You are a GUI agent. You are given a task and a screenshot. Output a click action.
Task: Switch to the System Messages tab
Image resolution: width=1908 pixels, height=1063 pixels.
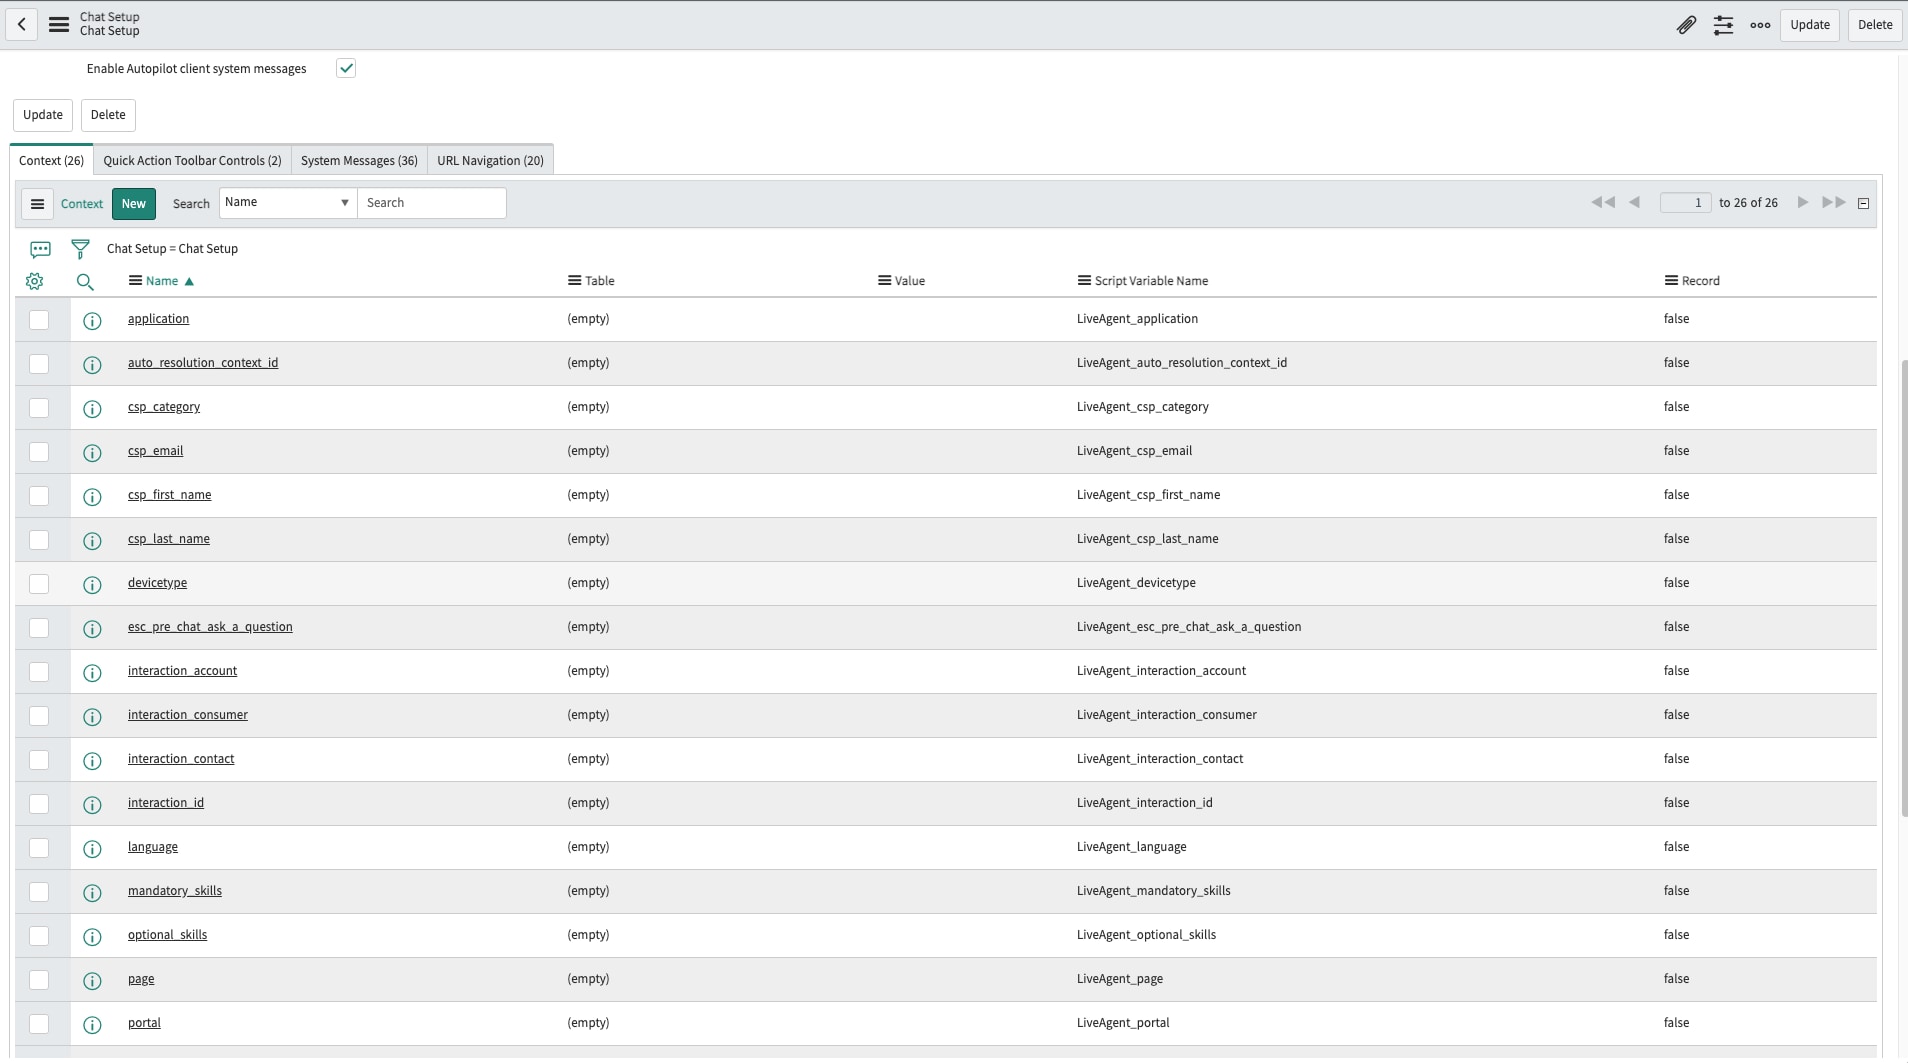pyautogui.click(x=359, y=161)
